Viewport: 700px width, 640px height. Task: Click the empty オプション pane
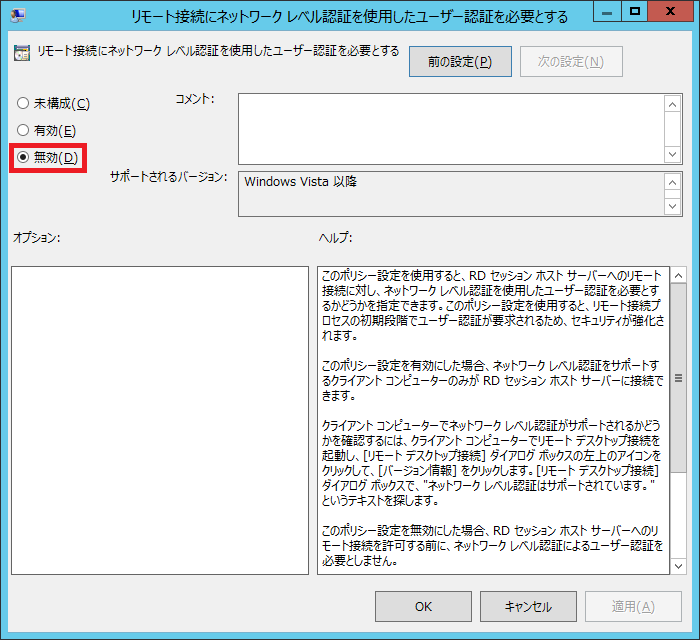(x=160, y=420)
